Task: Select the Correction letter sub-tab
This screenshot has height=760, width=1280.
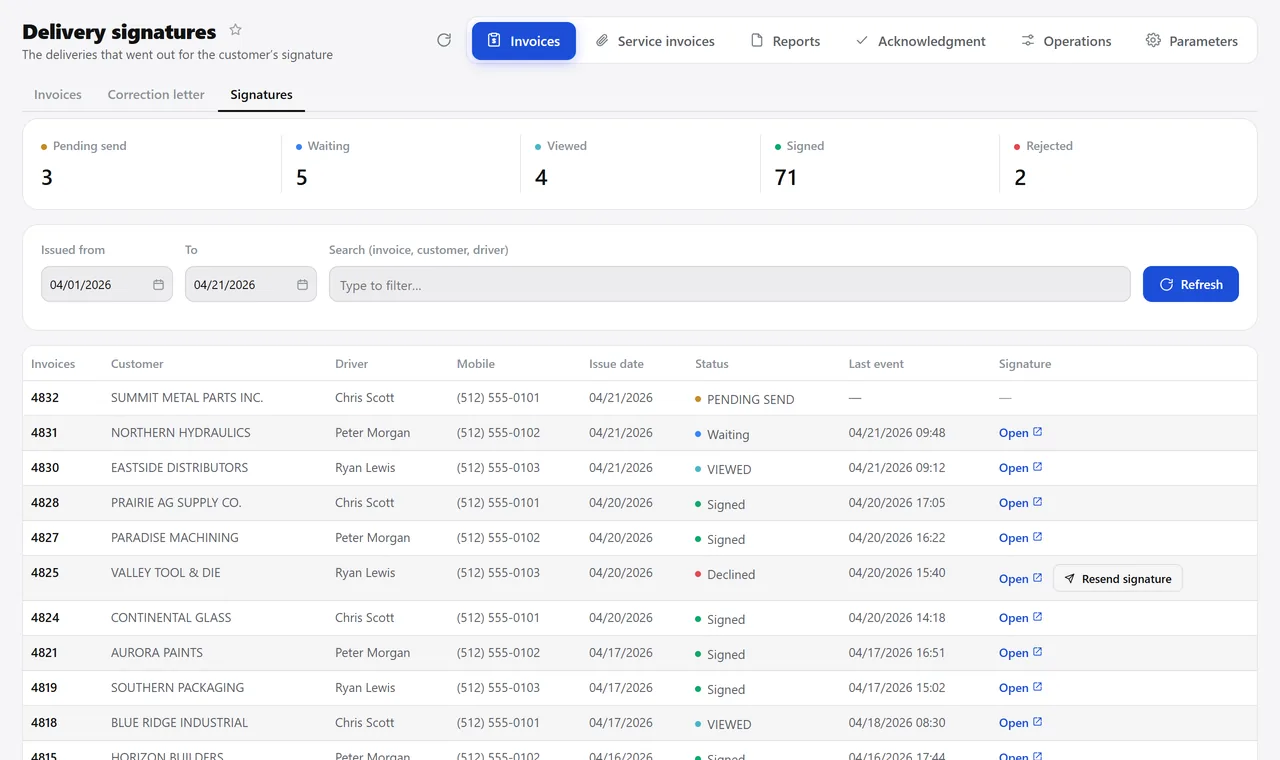Action: coord(156,95)
